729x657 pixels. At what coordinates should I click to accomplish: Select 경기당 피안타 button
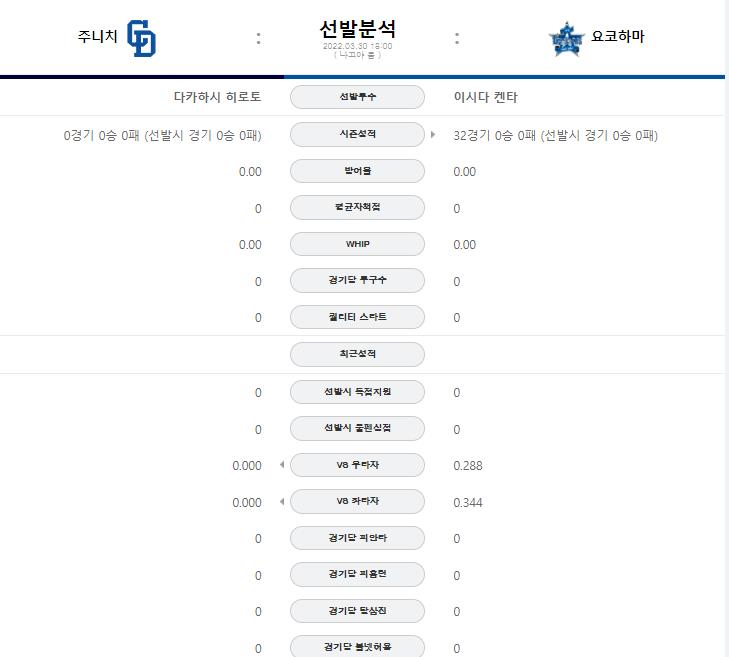pos(357,538)
